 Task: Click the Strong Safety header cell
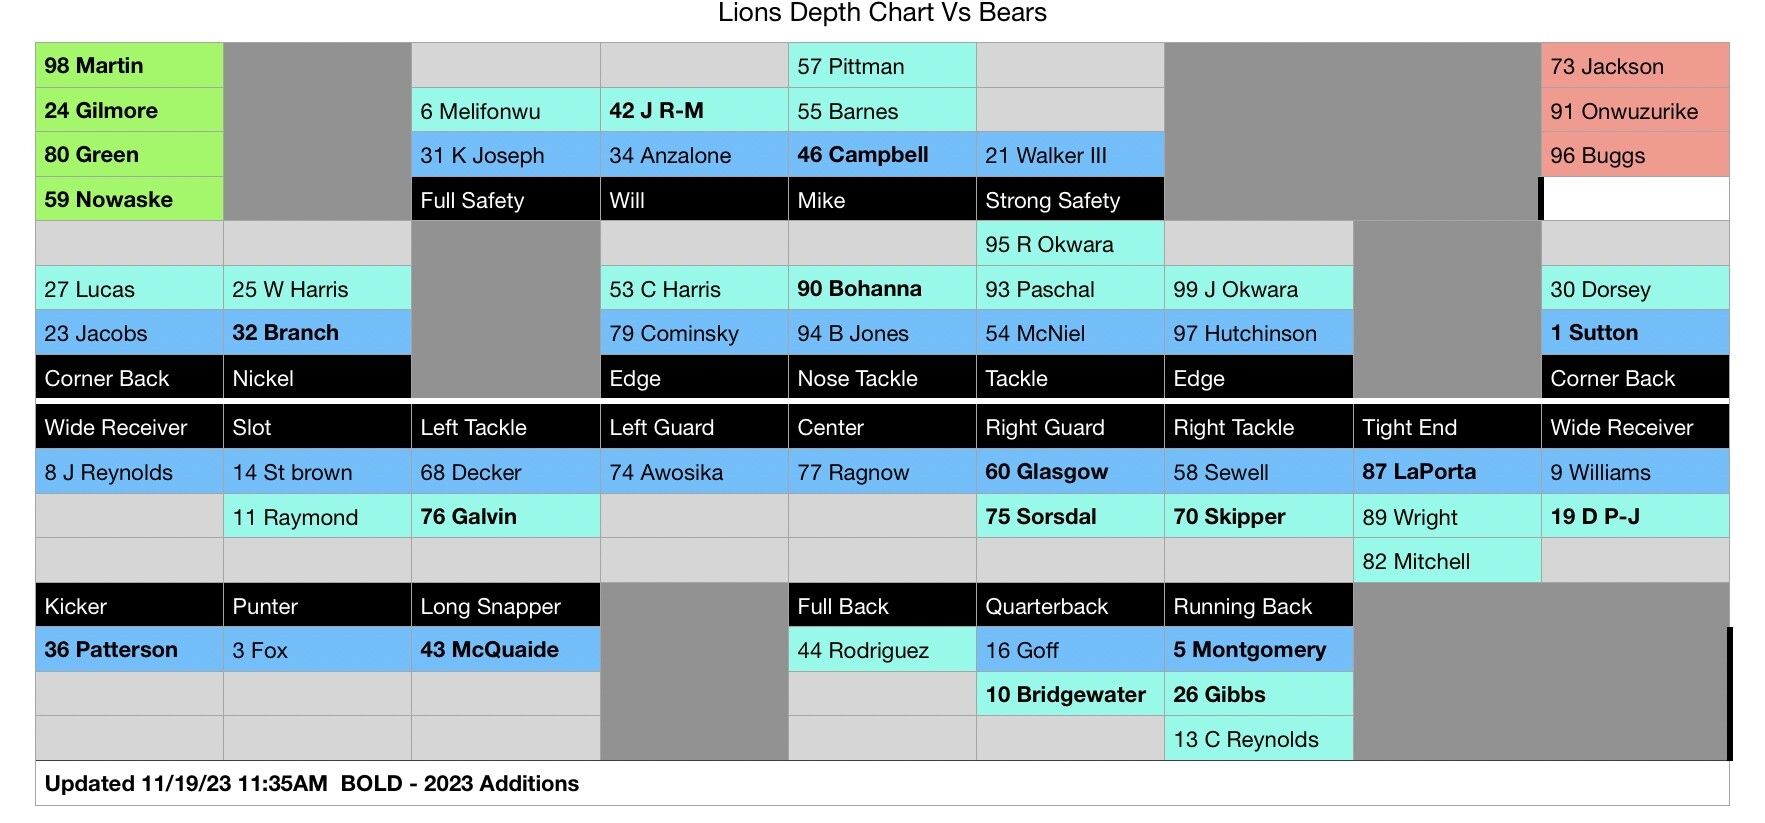pyautogui.click(x=1069, y=200)
